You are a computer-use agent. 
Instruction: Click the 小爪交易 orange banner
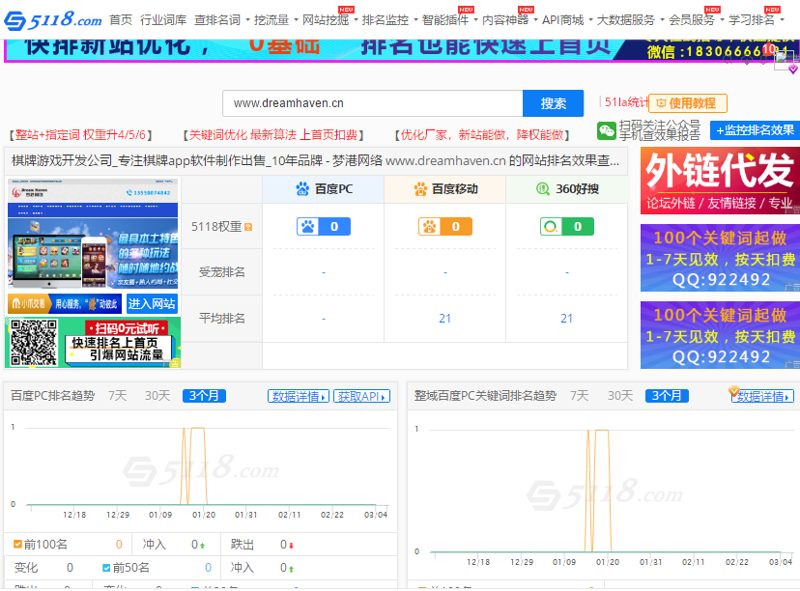[x=65, y=304]
